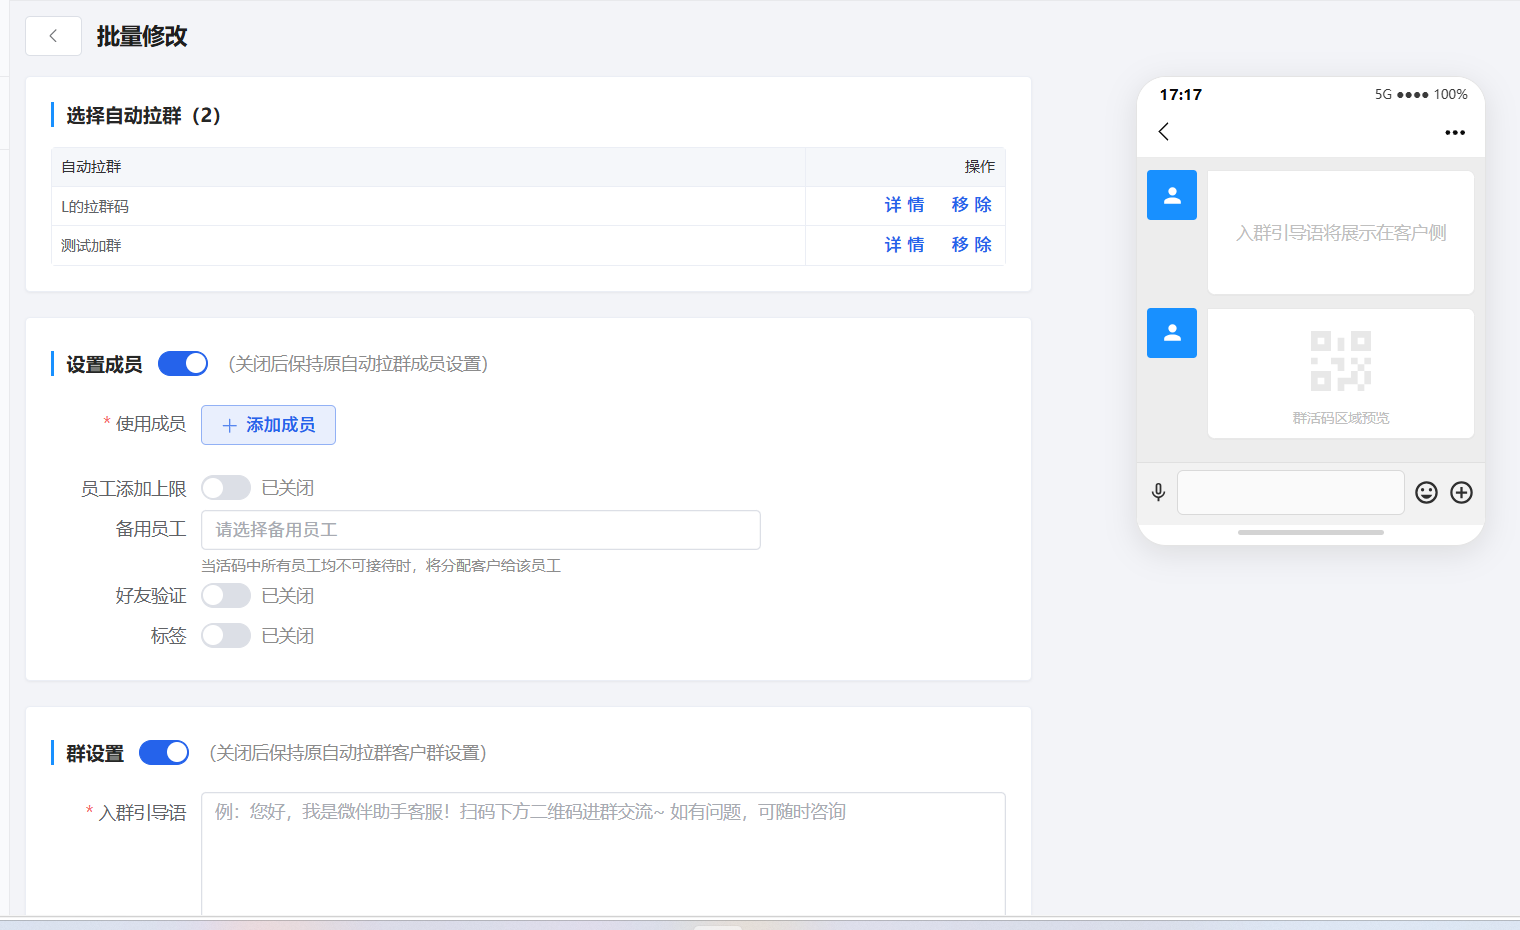The width and height of the screenshot is (1520, 930).
Task: Enable the 标签 switch
Action: coord(226,636)
